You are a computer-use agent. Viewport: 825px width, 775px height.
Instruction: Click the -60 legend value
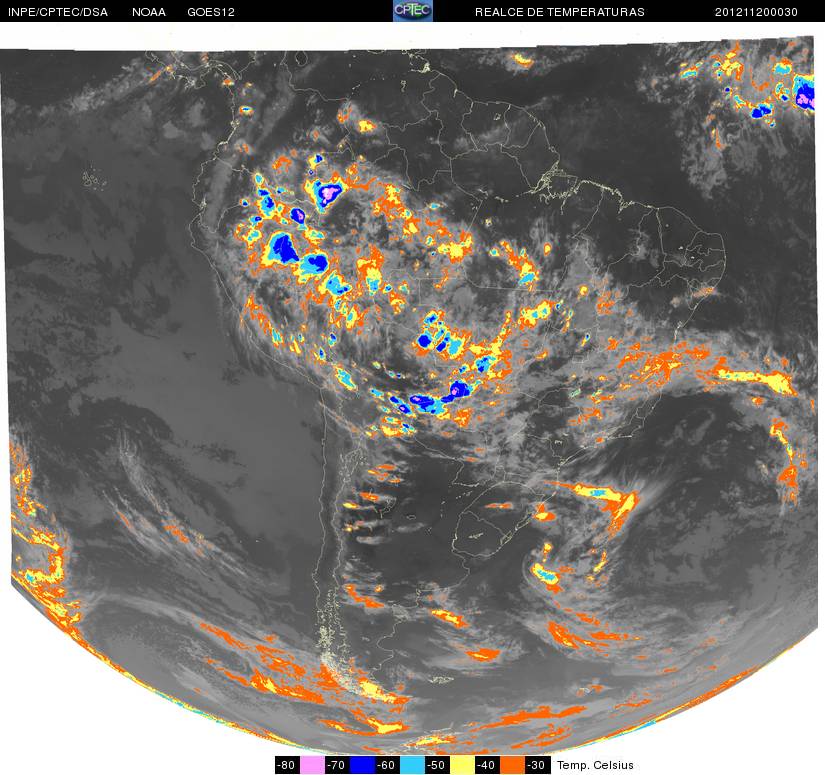(x=387, y=765)
